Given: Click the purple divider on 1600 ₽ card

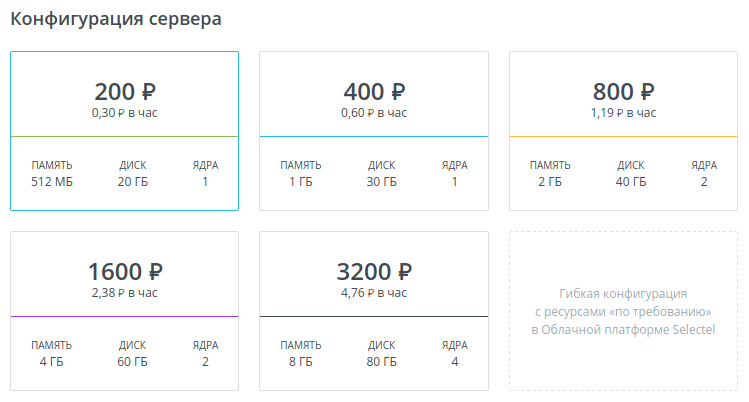Looking at the screenshot, I should point(124,316).
